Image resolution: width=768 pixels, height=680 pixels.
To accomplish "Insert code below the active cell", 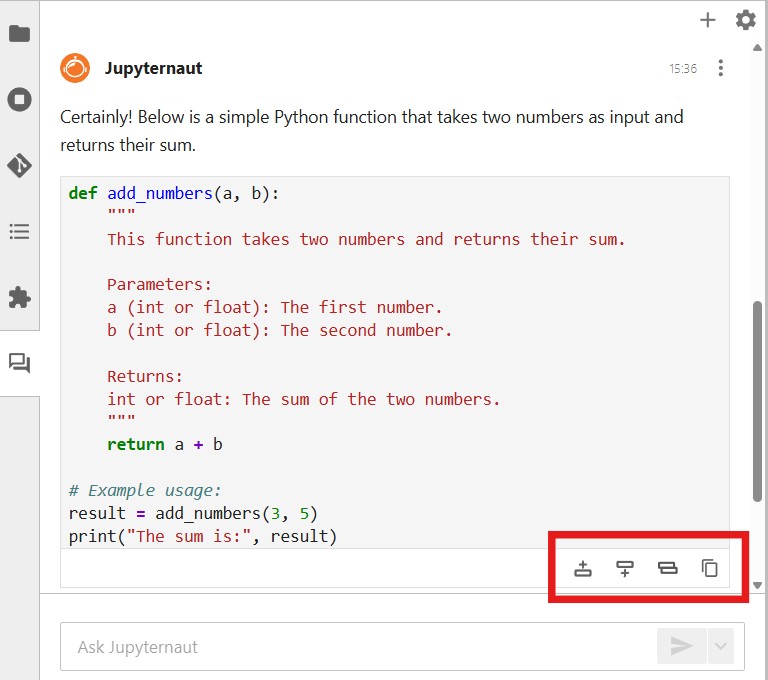I will [x=625, y=569].
